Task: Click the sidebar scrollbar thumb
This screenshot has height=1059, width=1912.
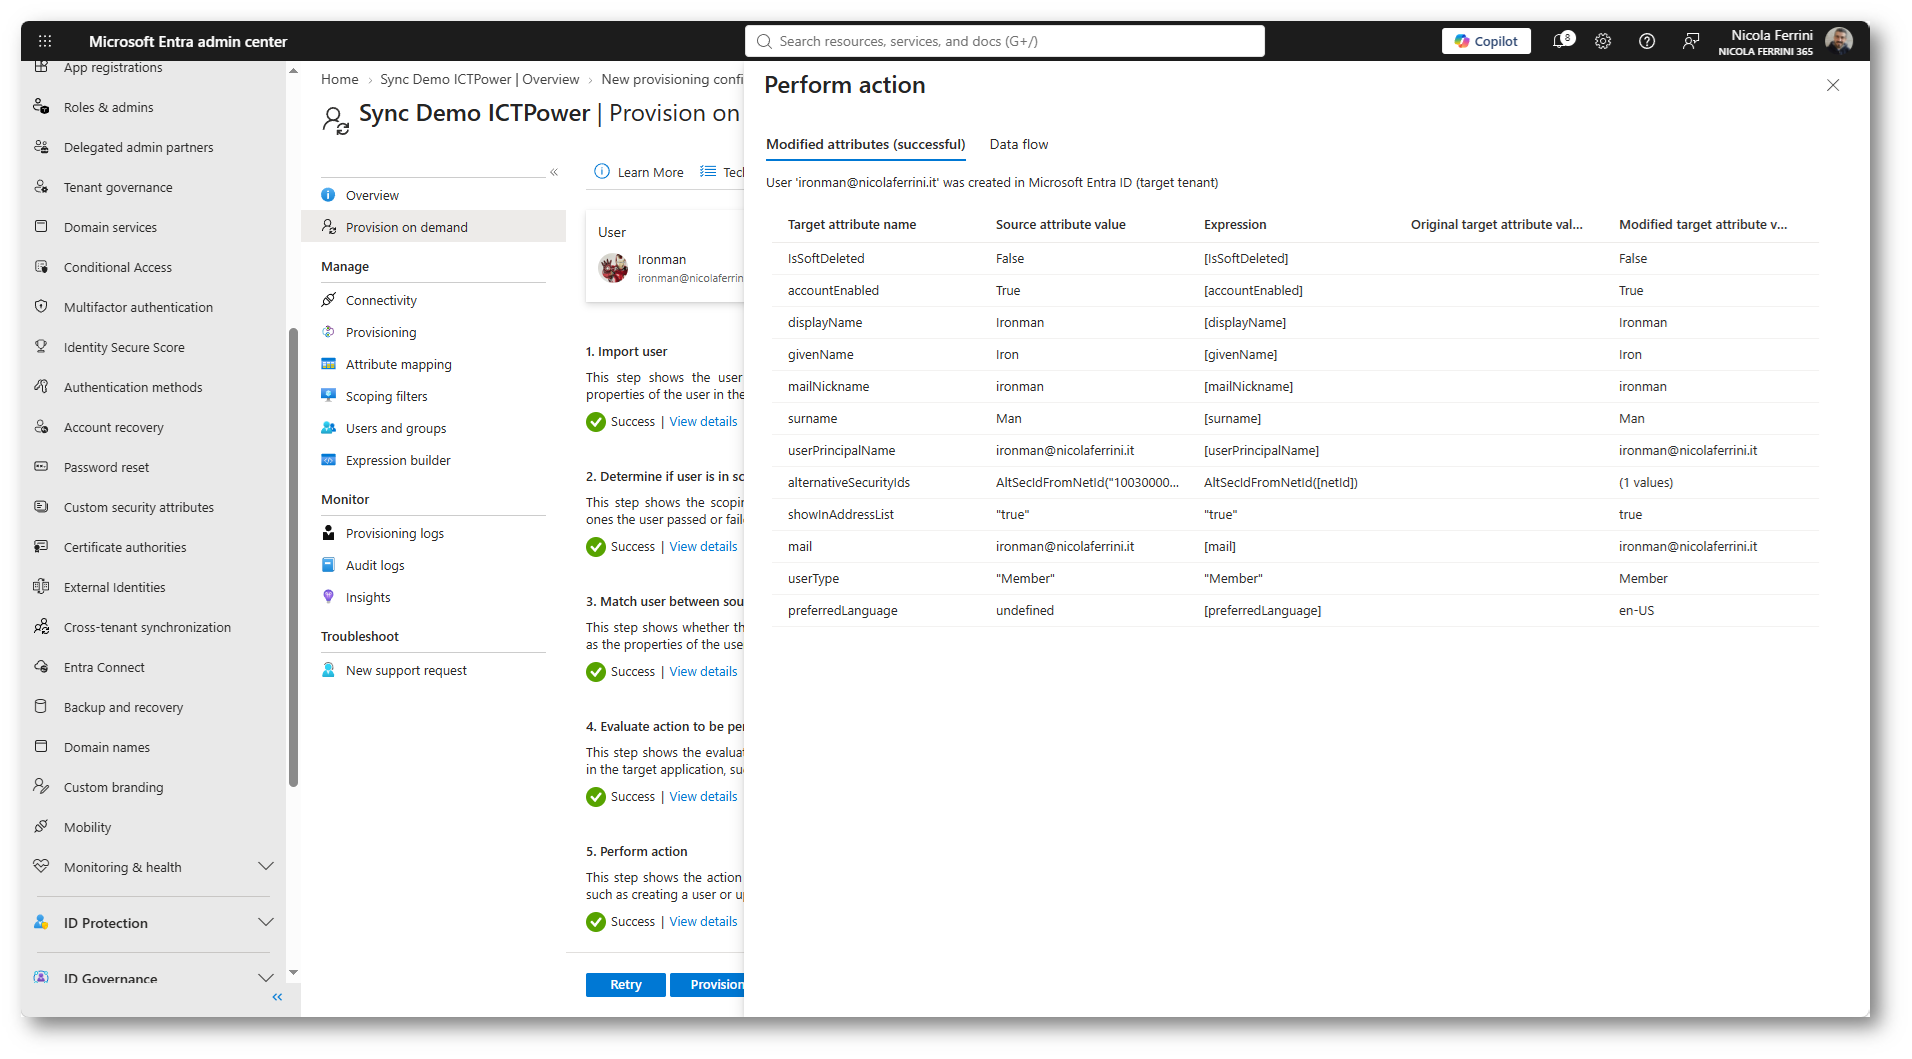Action: 293,557
